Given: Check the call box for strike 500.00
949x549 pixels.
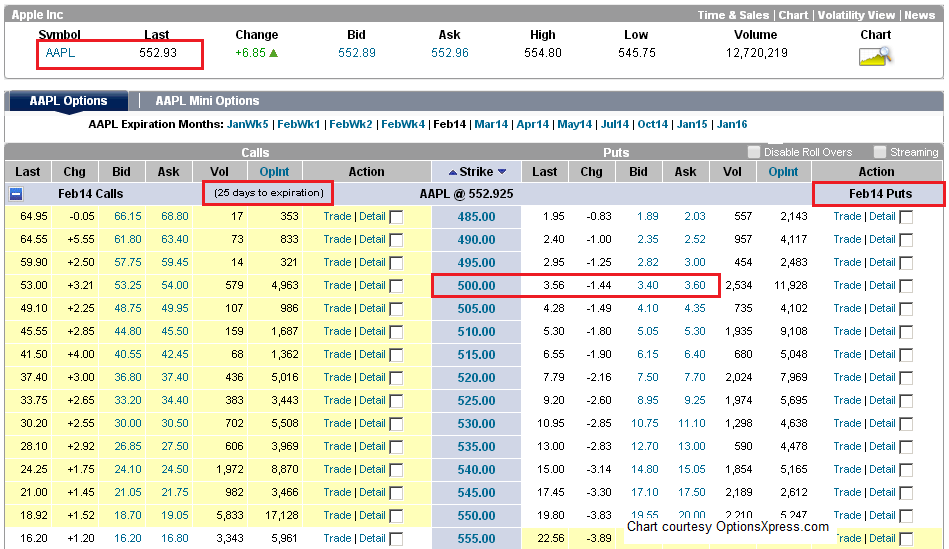Looking at the screenshot, I should [396, 286].
